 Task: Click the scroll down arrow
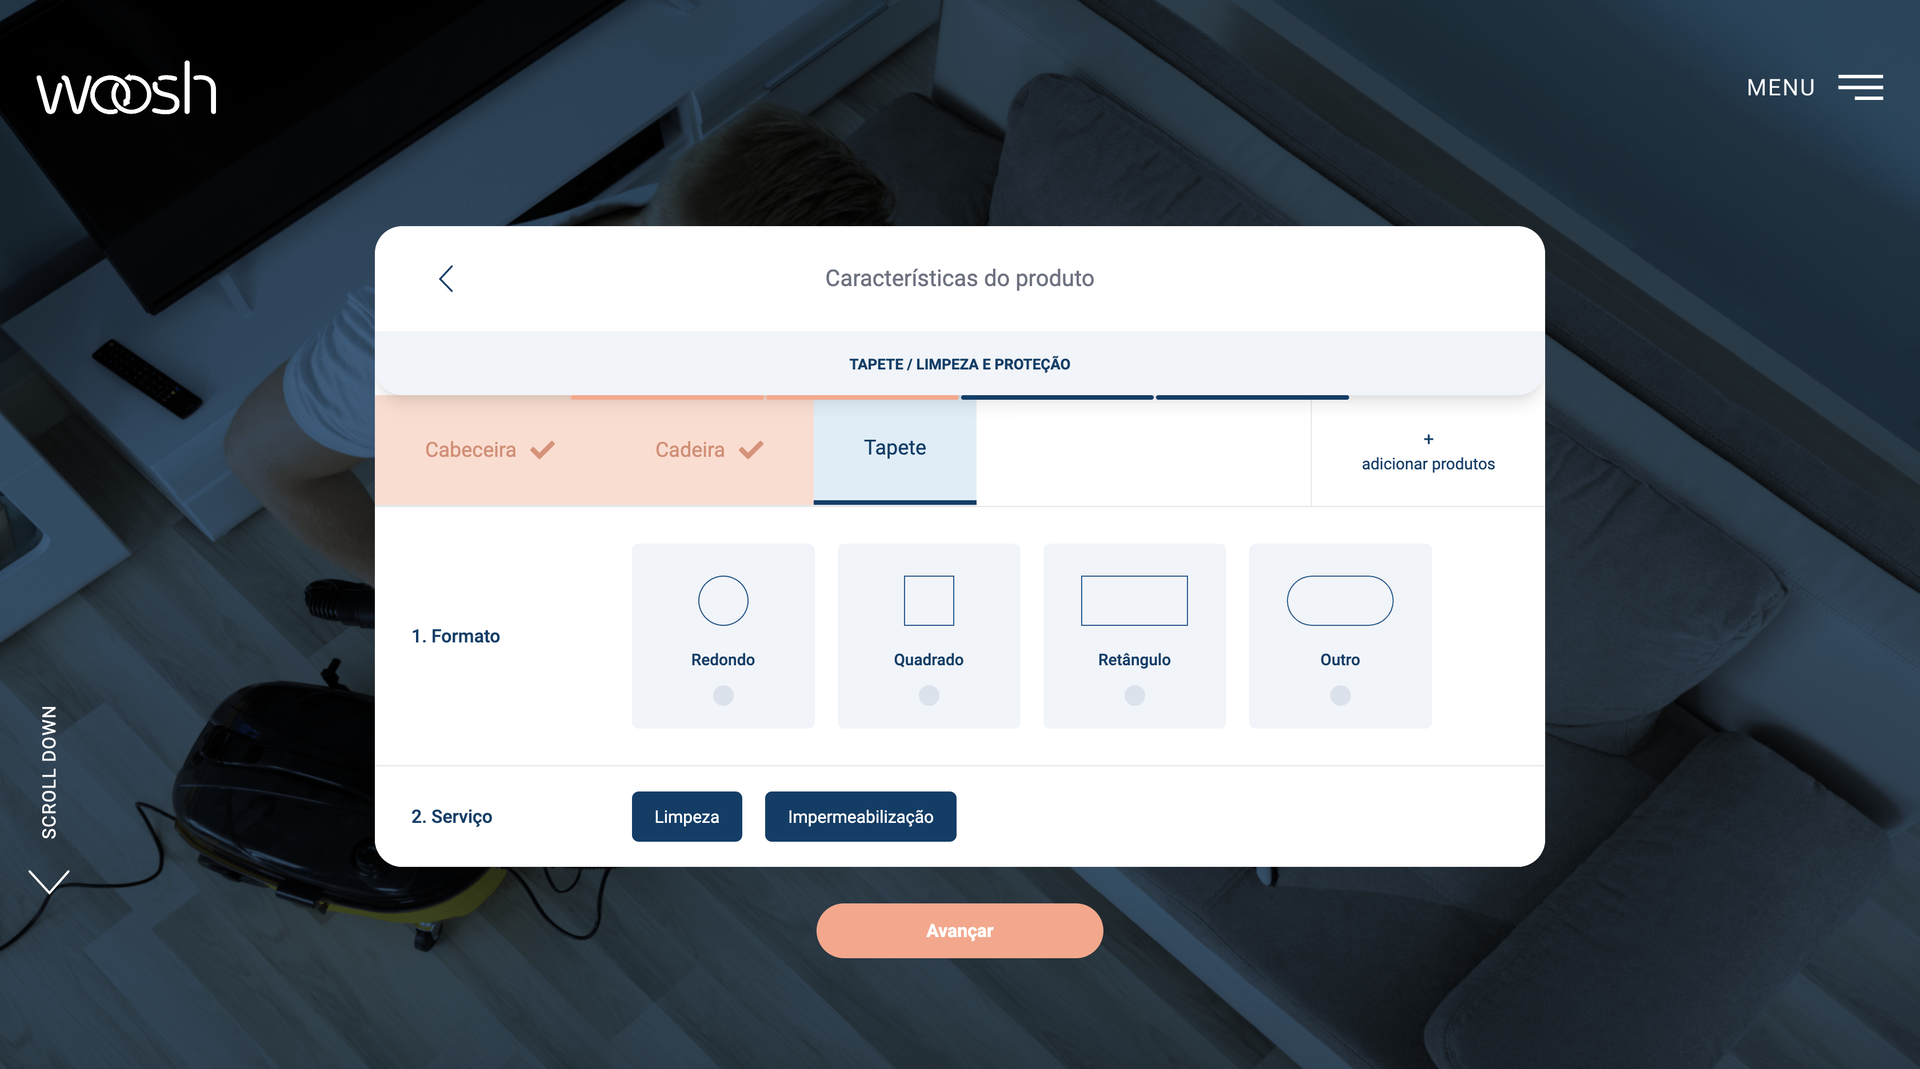point(49,881)
